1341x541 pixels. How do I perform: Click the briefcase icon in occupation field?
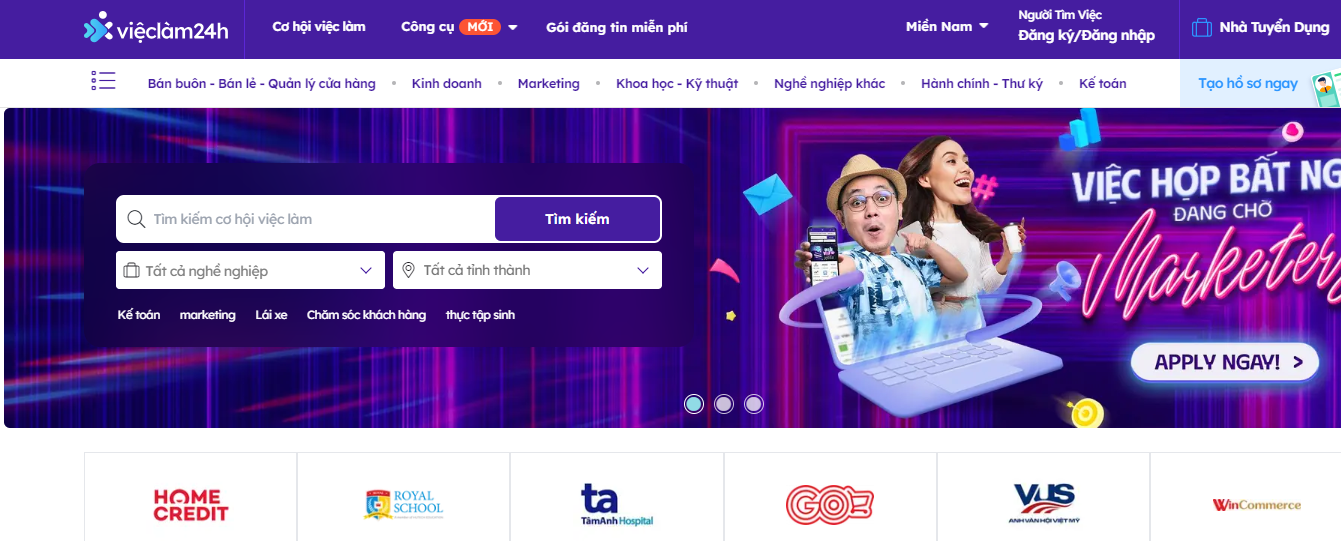coord(131,270)
